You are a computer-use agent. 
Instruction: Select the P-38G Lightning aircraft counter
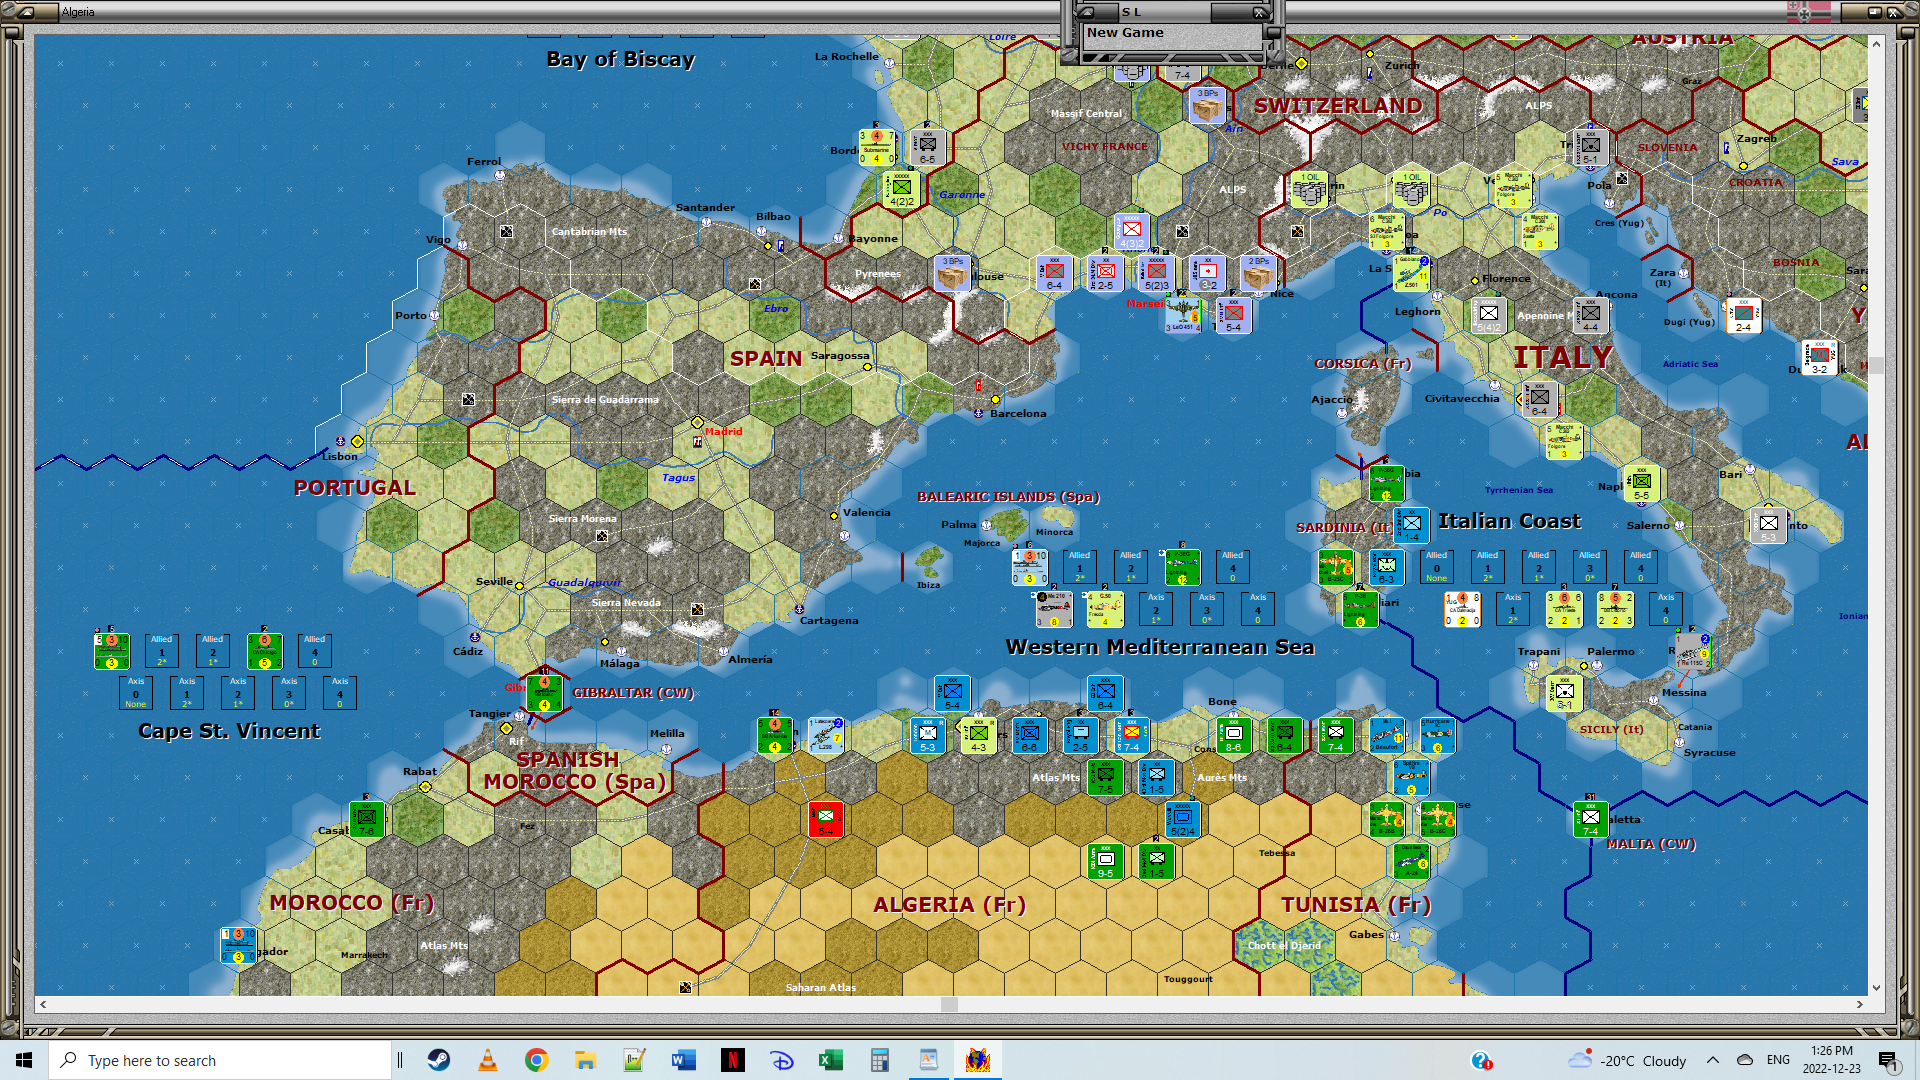1183,567
